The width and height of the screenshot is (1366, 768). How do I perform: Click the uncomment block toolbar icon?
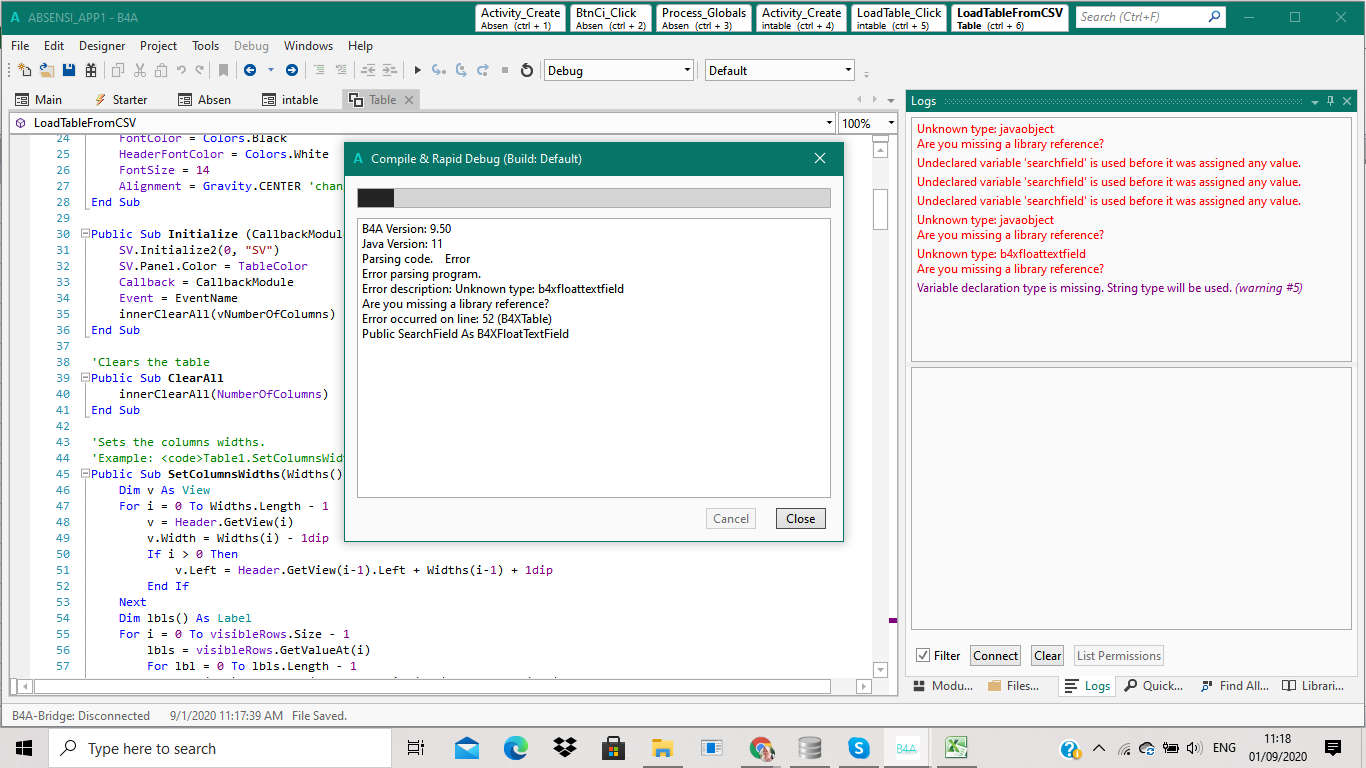pos(341,70)
